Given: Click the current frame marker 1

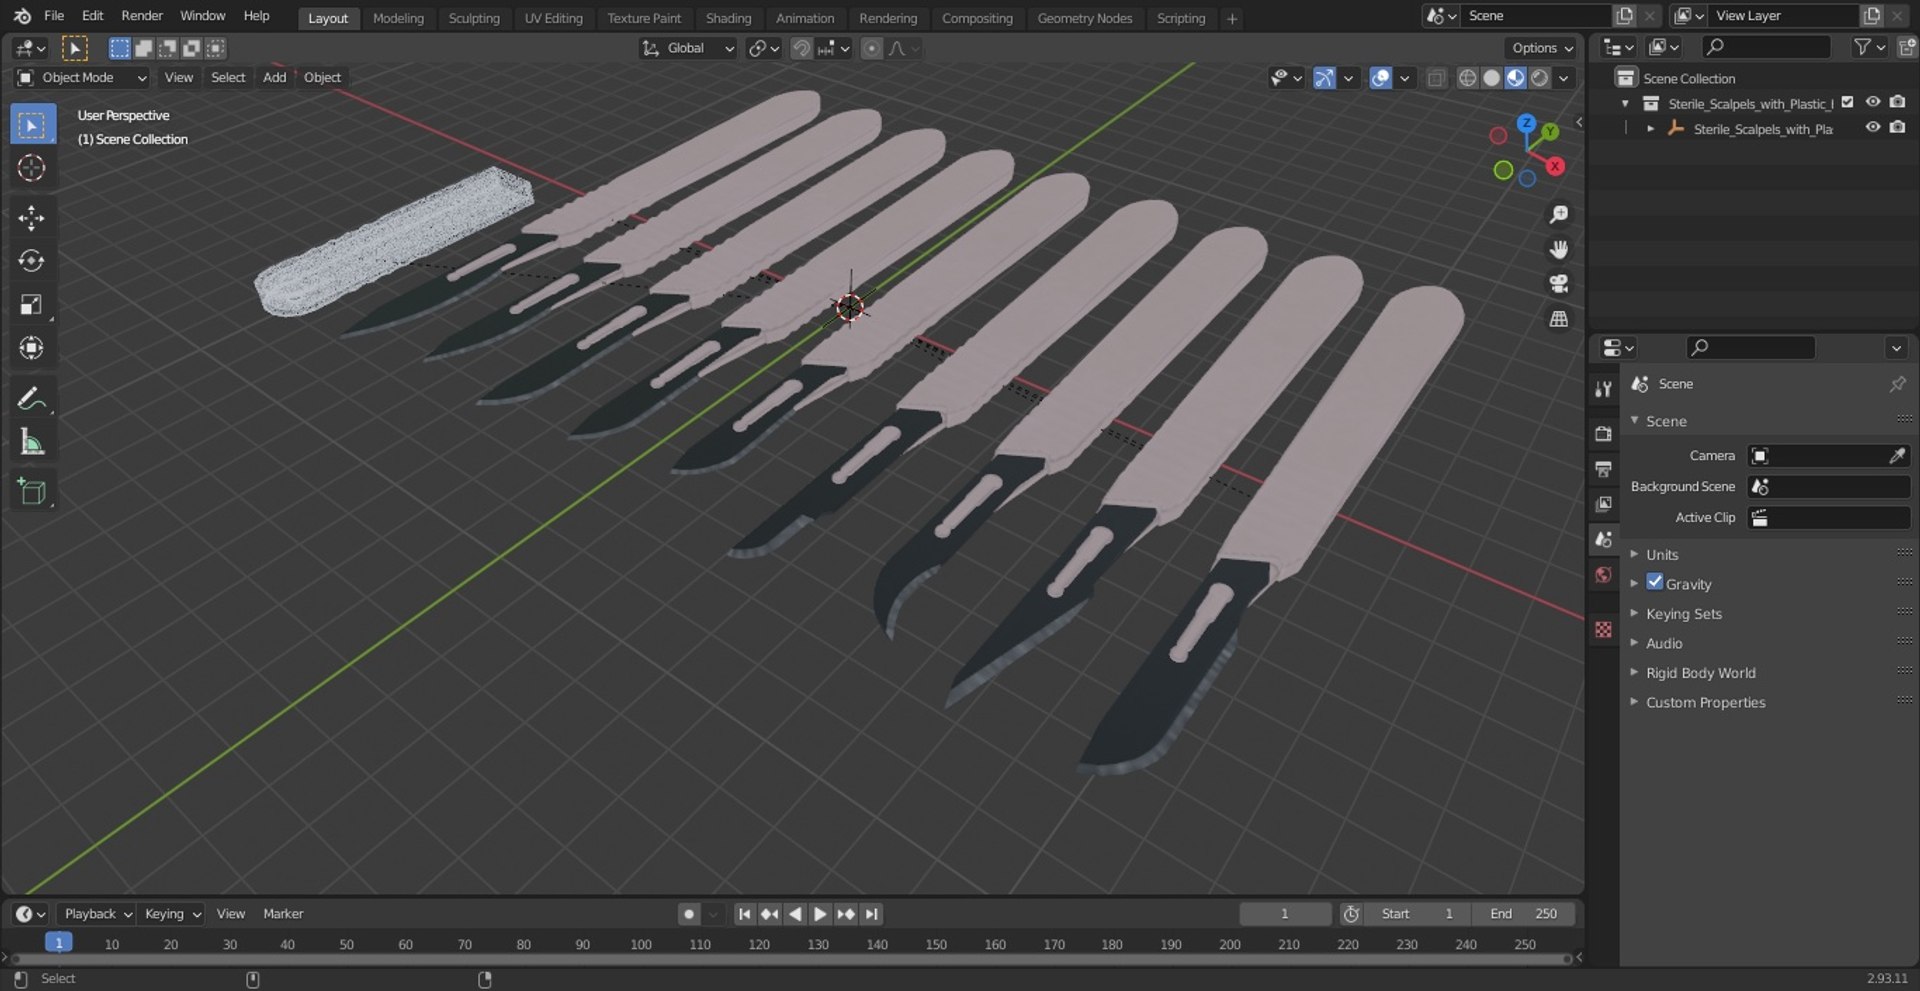Looking at the screenshot, I should [x=59, y=942].
